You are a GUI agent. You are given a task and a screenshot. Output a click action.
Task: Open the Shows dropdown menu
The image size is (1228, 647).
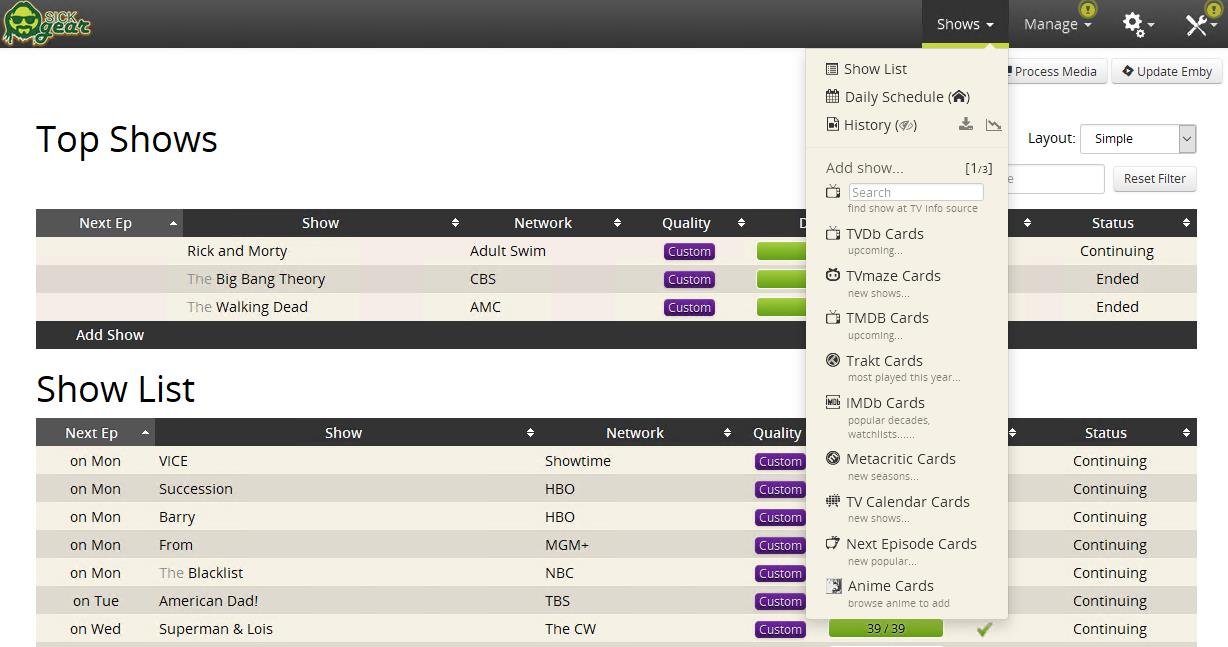click(x=965, y=24)
